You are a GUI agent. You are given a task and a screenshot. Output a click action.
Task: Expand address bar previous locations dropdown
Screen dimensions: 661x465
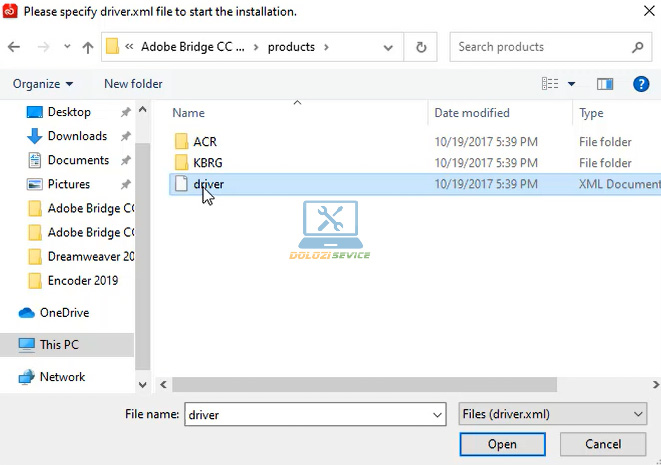(392, 47)
